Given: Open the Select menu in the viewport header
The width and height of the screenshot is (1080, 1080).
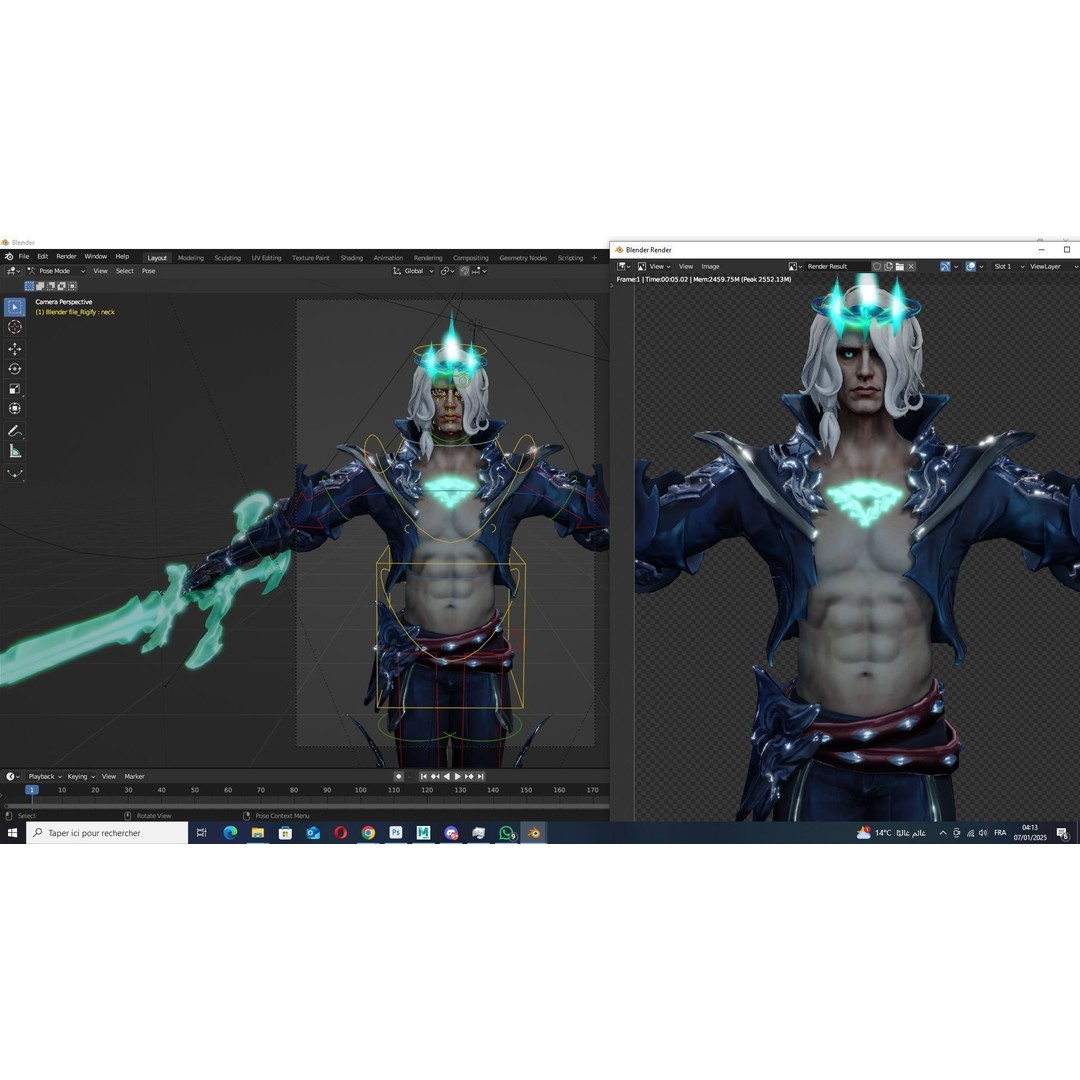Looking at the screenshot, I should (x=125, y=271).
